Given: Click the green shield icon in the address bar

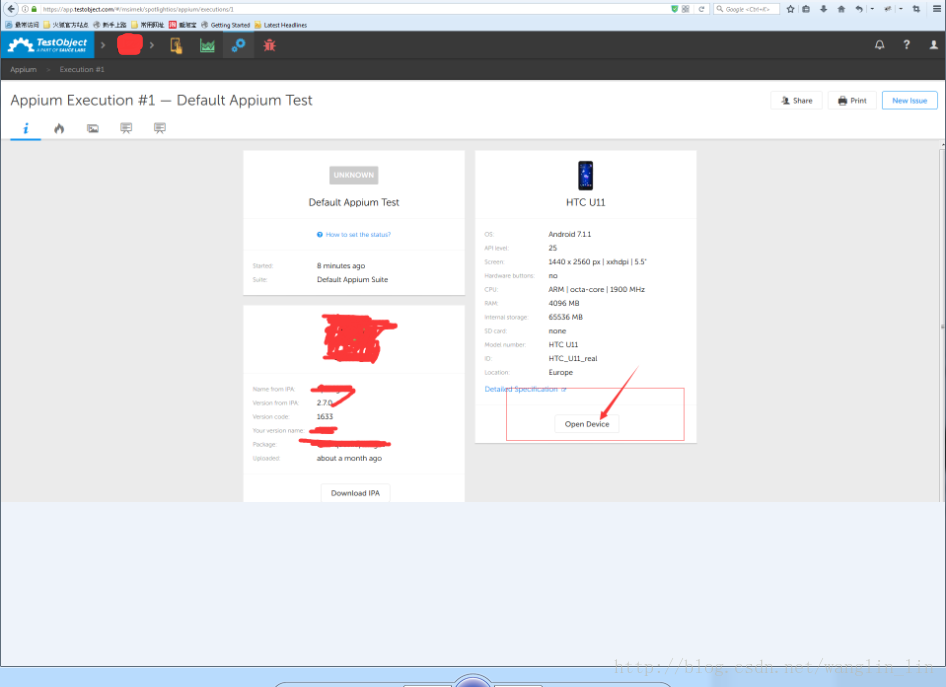Looking at the screenshot, I should click(x=675, y=9).
